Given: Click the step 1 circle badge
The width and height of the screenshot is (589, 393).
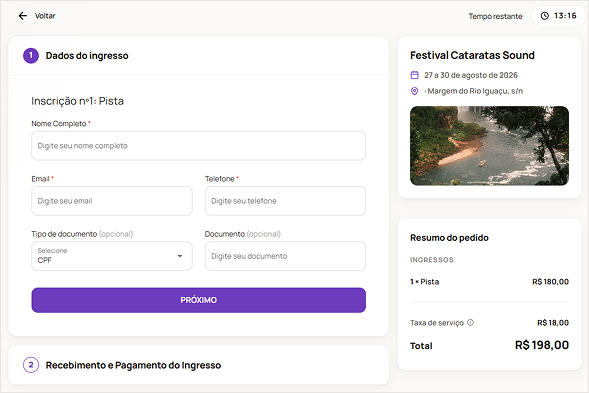Looking at the screenshot, I should tap(31, 56).
